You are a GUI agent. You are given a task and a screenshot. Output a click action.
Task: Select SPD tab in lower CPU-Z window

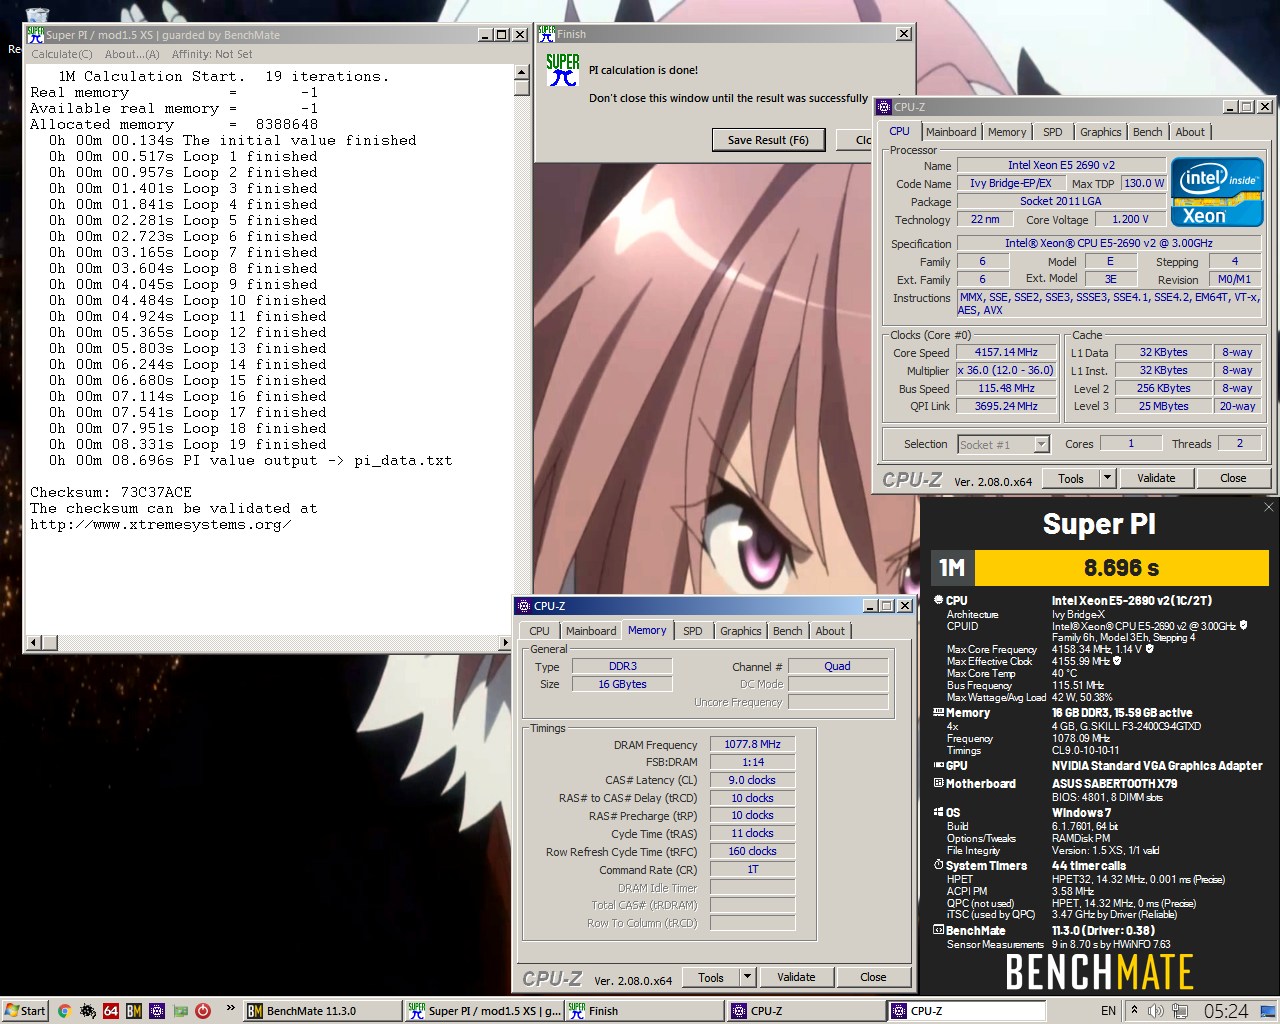[x=693, y=631]
